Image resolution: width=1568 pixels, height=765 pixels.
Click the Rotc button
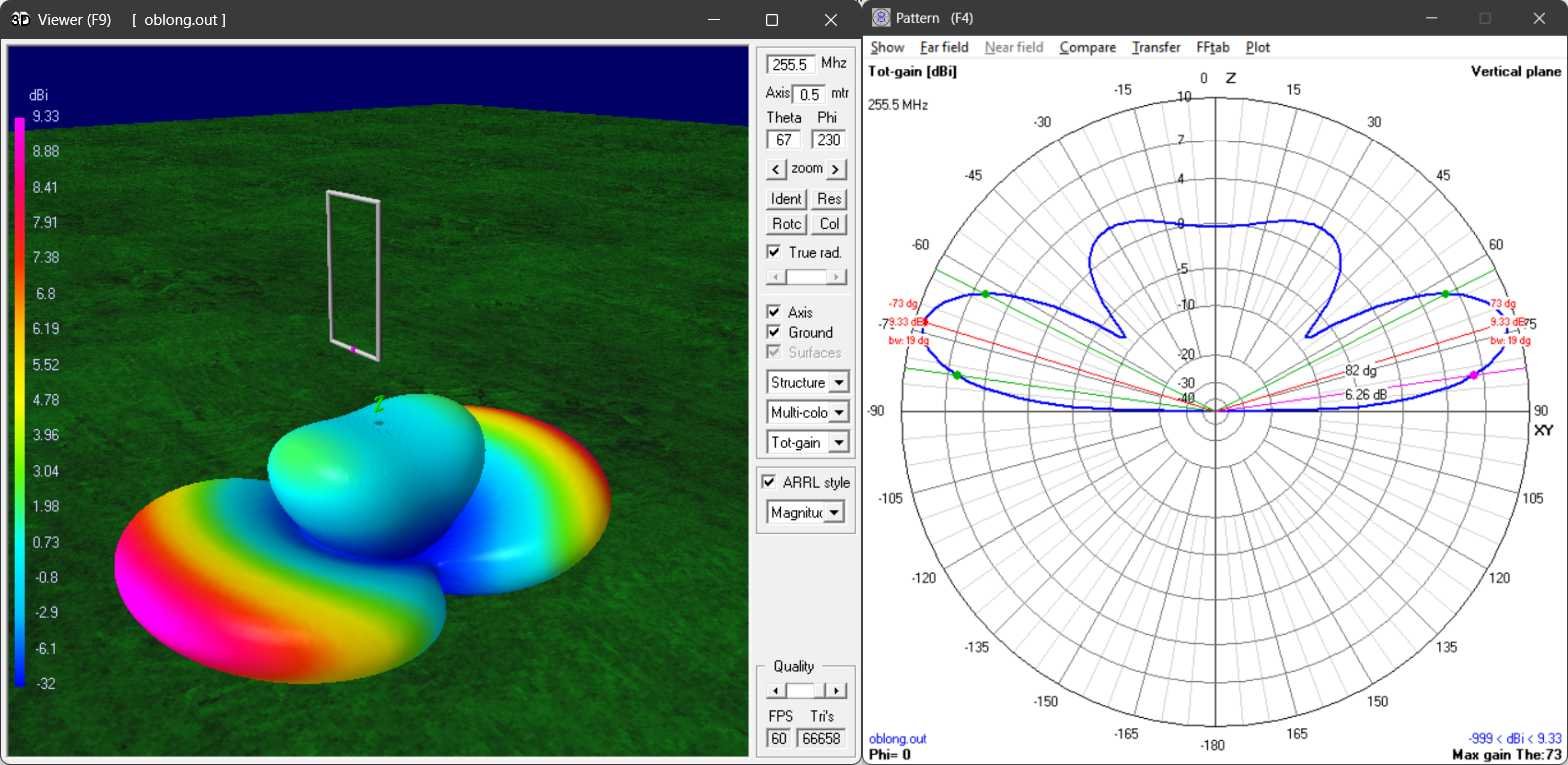pos(785,224)
